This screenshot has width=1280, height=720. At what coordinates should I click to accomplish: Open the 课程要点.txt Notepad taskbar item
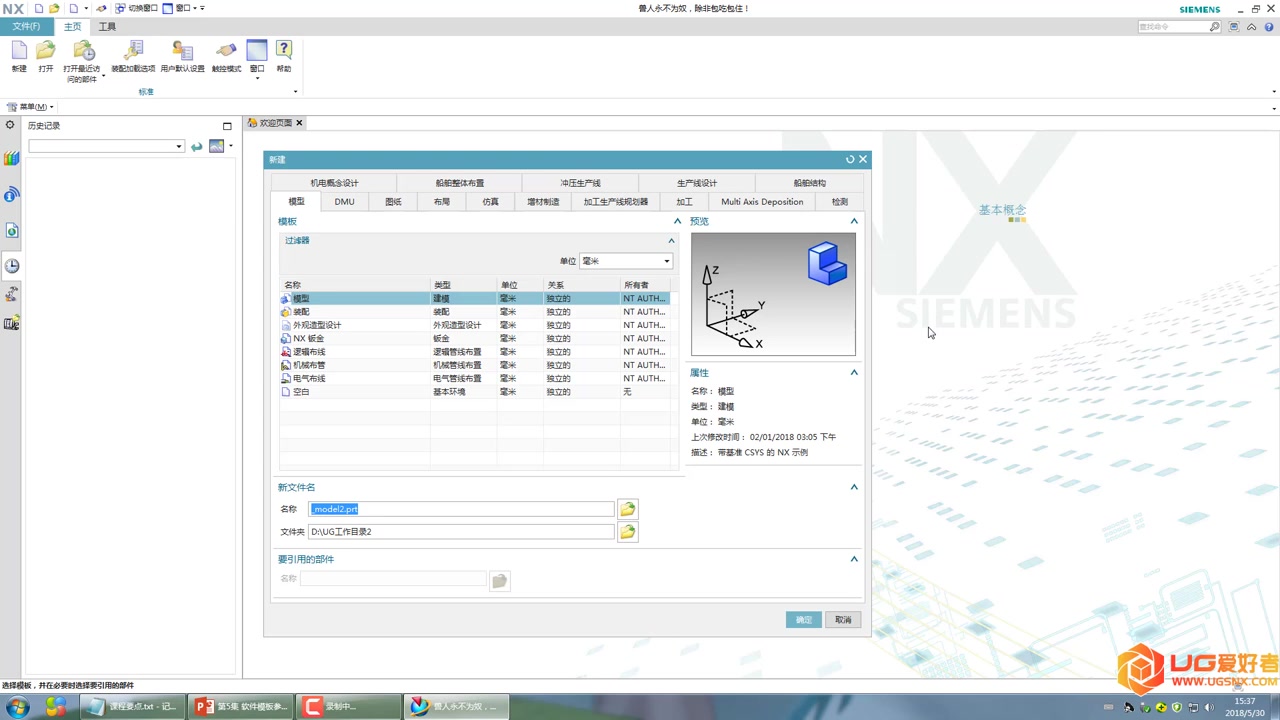[x=133, y=707]
